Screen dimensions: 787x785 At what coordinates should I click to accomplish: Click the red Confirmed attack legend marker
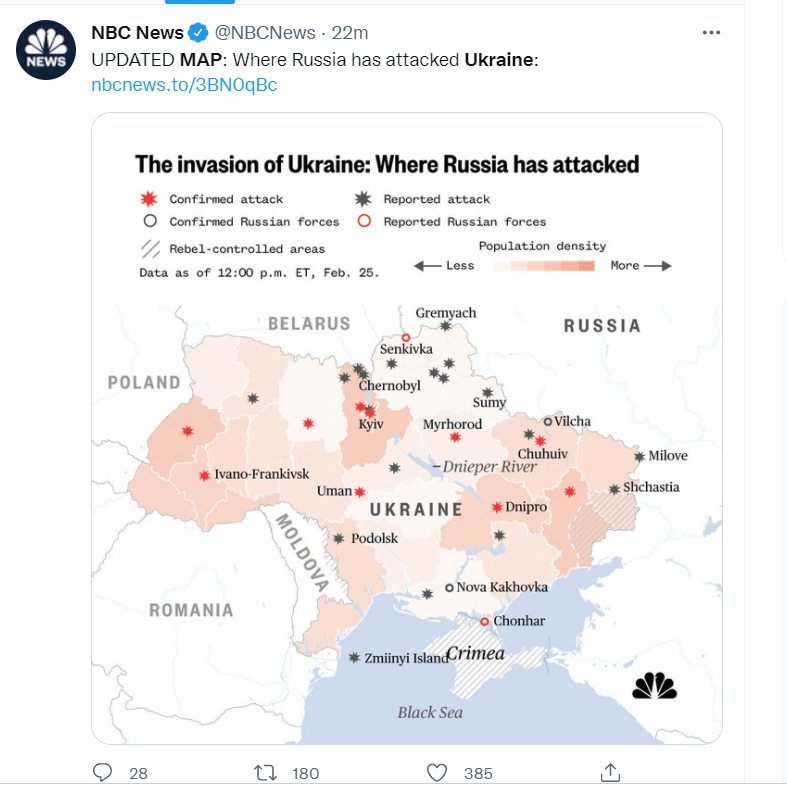point(149,199)
